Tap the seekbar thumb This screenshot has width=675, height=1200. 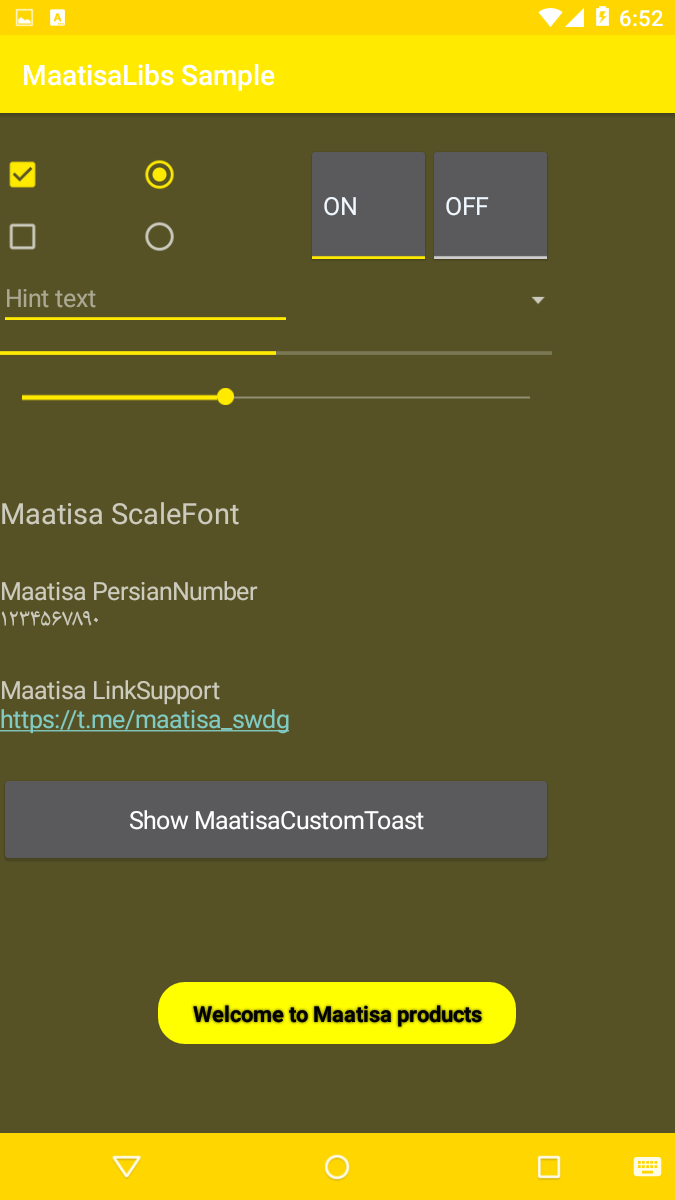pyautogui.click(x=225, y=396)
